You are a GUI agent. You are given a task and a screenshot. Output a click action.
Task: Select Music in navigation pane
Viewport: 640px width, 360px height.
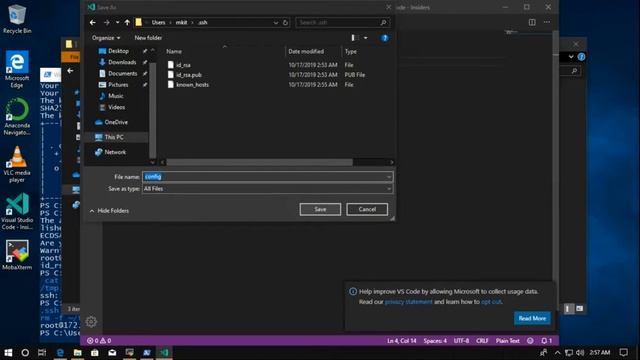pos(115,96)
